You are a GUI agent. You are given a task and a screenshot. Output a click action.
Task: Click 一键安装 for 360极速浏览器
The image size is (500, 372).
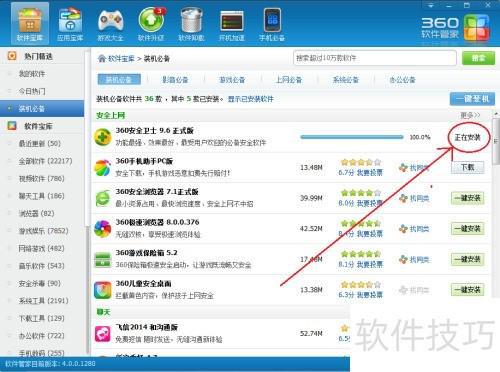(467, 229)
